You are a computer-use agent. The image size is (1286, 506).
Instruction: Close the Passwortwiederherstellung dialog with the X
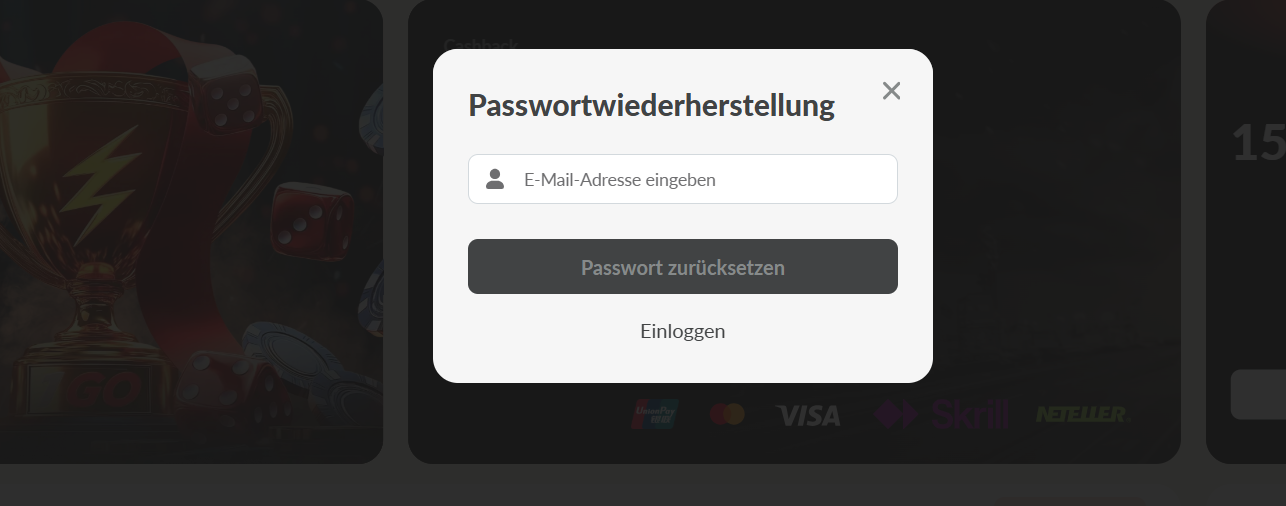click(x=891, y=91)
